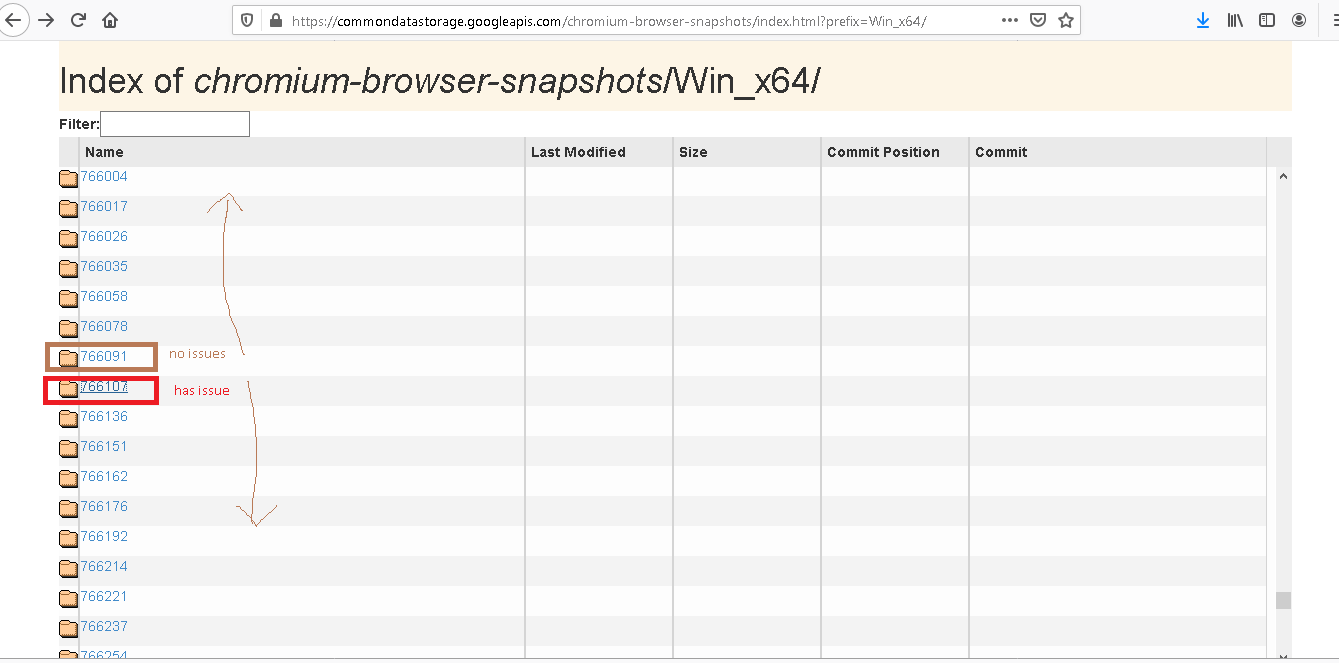Open the page actions menu with three dots
Viewport: 1339px width, 663px height.
[1009, 18]
